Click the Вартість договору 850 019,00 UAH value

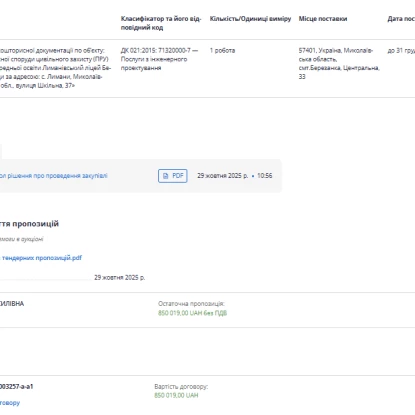(176, 395)
